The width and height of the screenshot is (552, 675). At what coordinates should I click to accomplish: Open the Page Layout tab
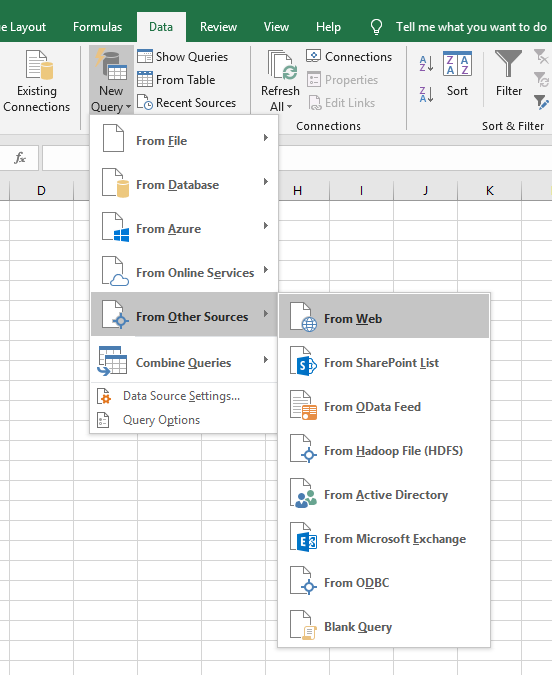click(x=23, y=27)
